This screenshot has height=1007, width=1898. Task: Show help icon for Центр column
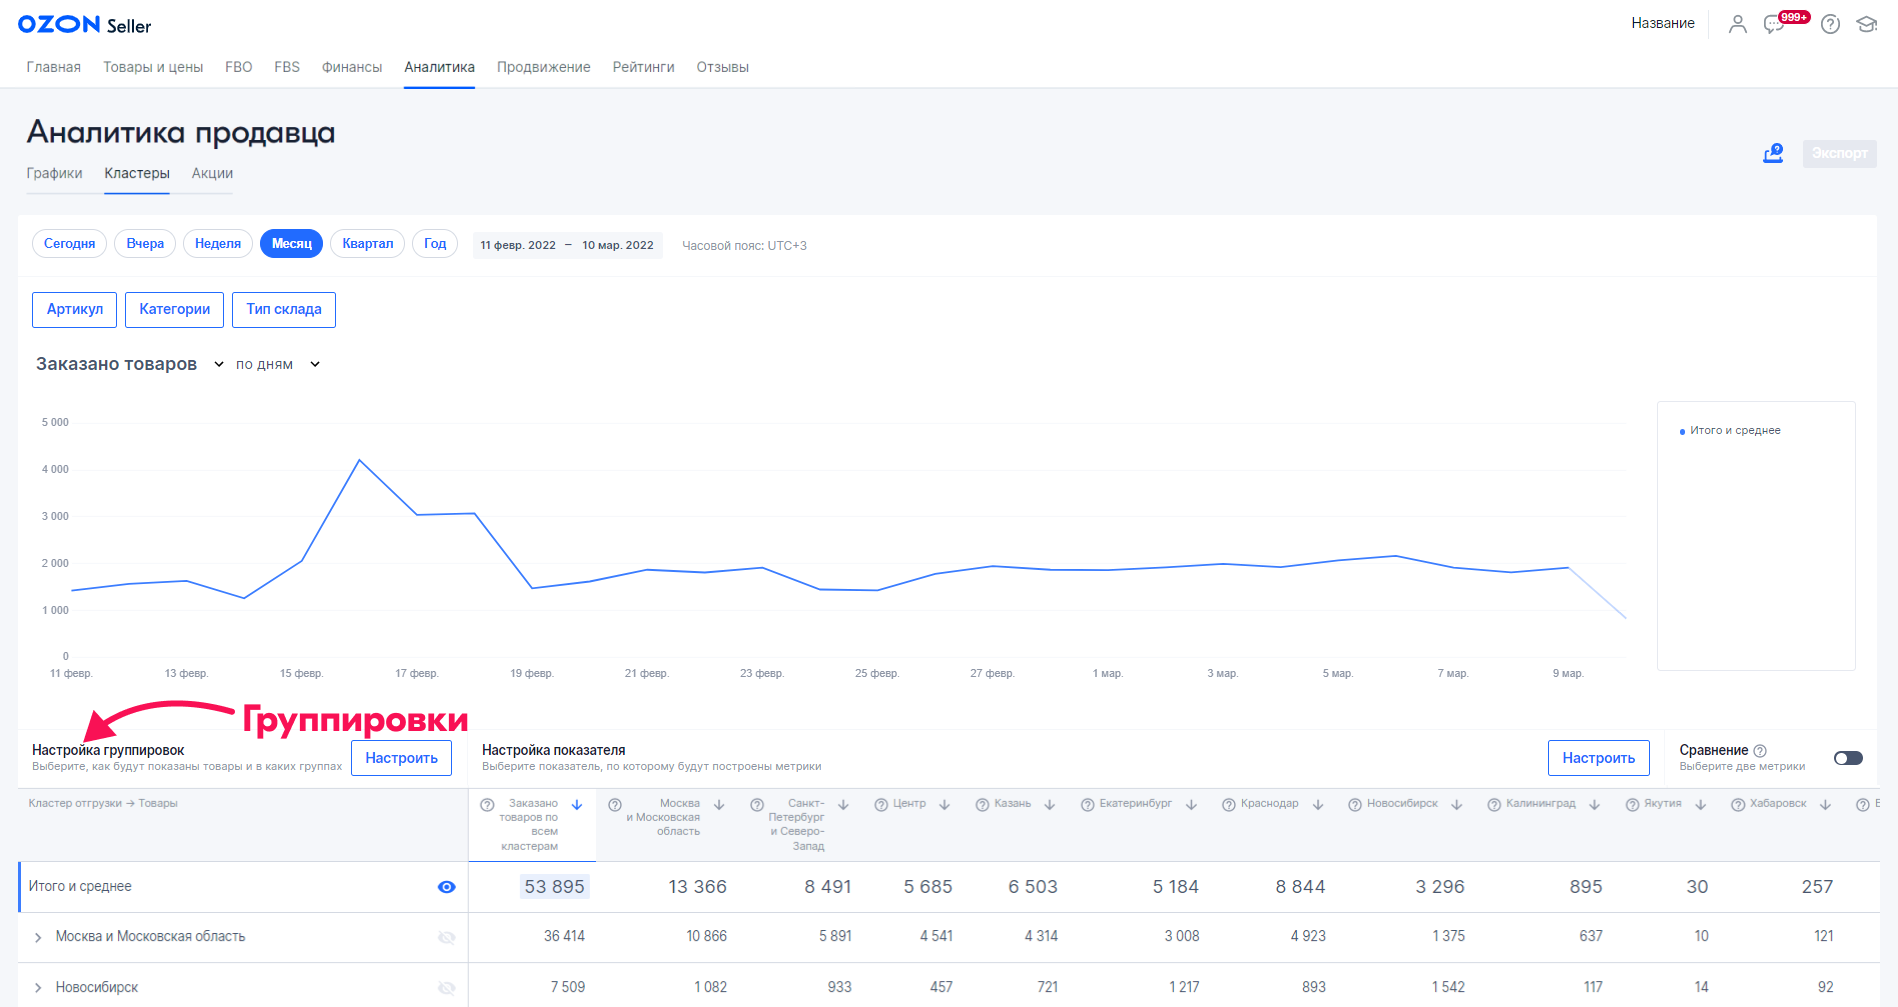click(881, 805)
